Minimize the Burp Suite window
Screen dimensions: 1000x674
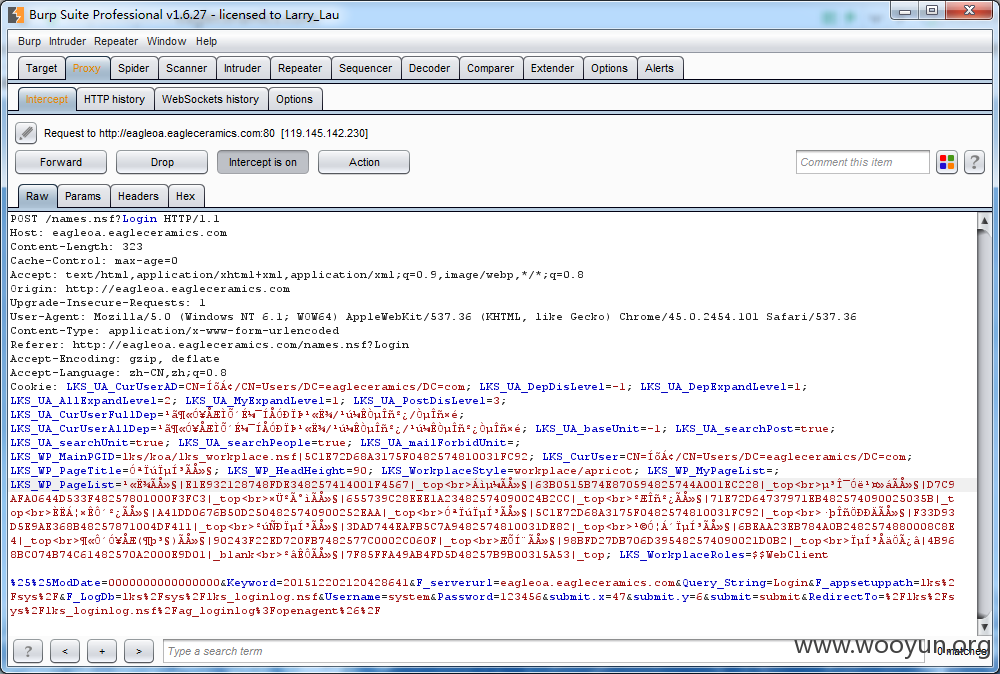point(905,10)
